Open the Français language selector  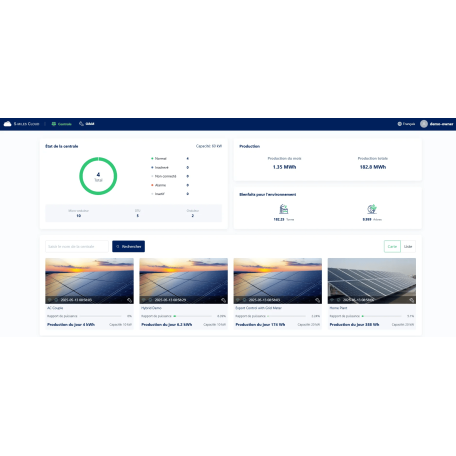406,124
